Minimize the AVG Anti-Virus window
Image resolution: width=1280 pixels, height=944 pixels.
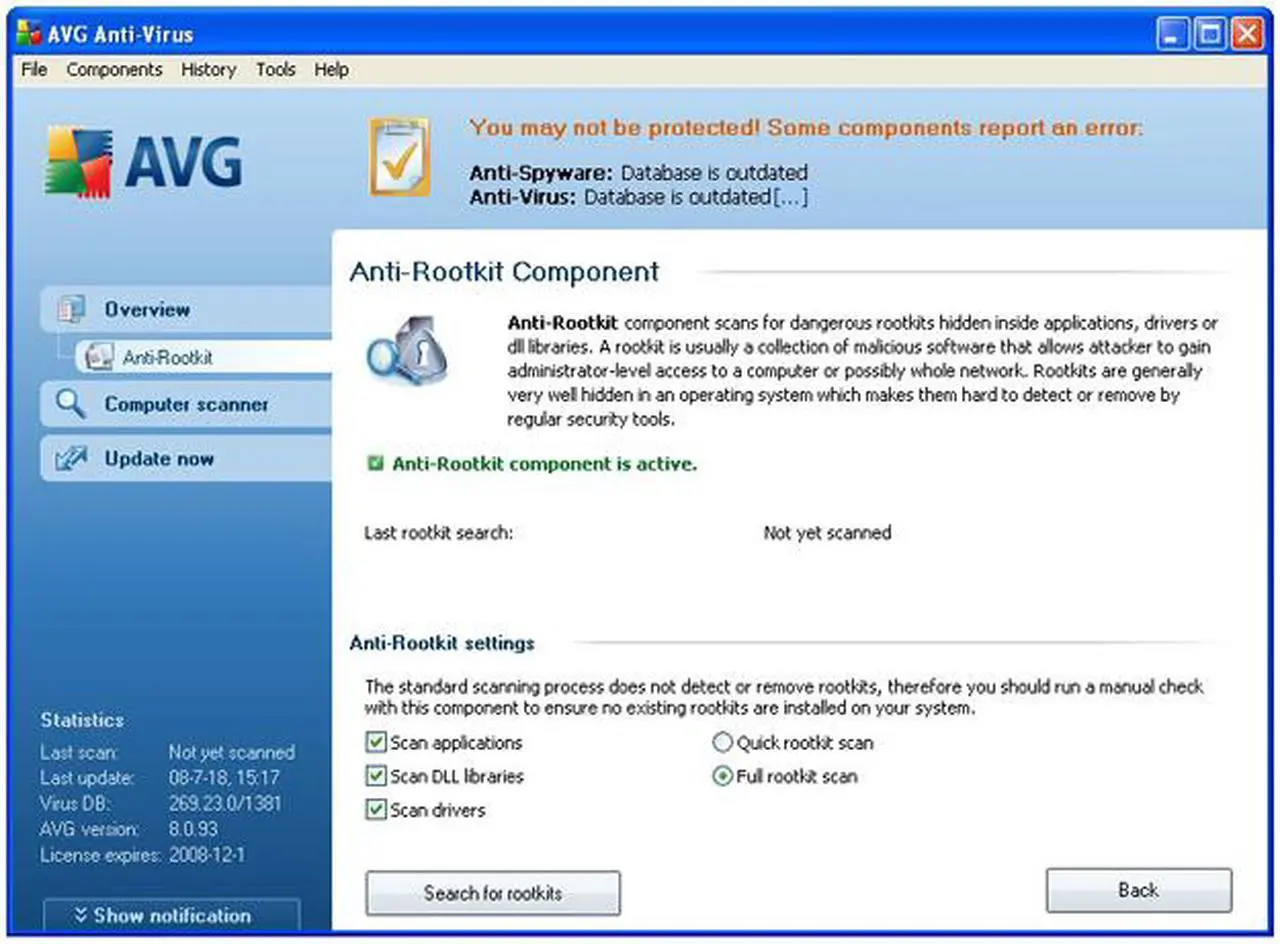1174,34
